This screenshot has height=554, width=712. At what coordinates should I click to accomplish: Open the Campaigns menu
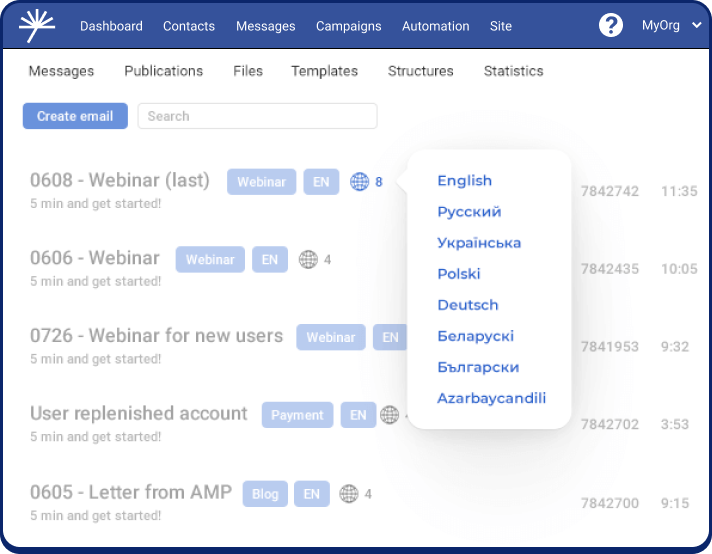(x=349, y=26)
